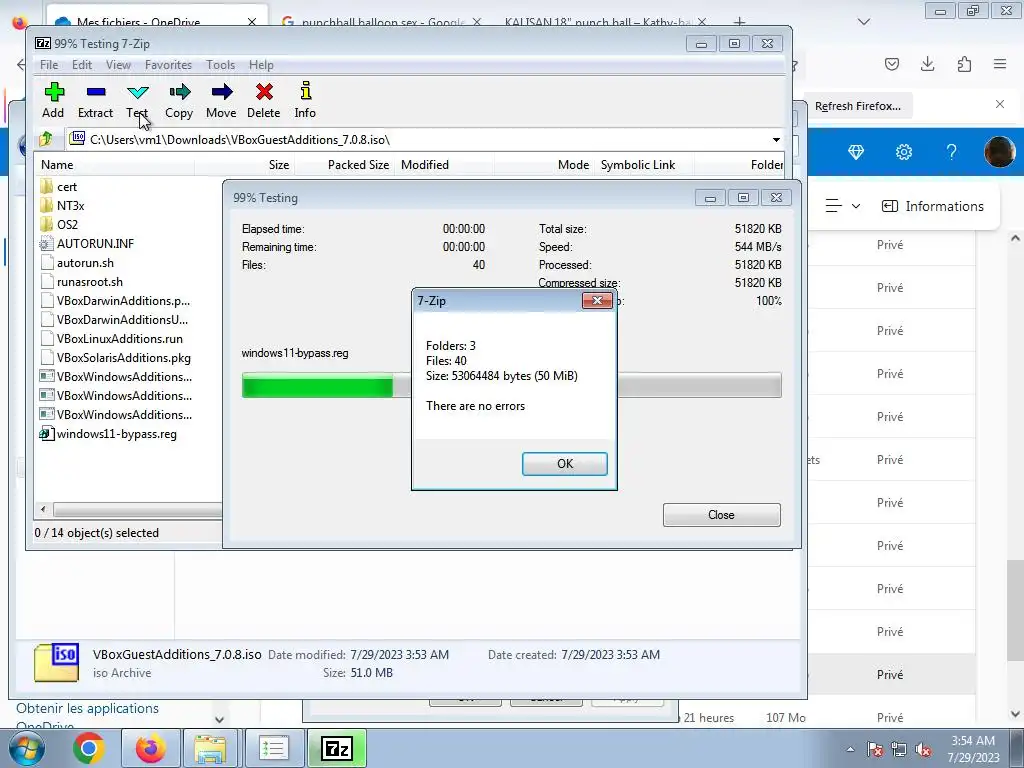Open the Help menu
The image size is (1024, 768).
point(261,65)
